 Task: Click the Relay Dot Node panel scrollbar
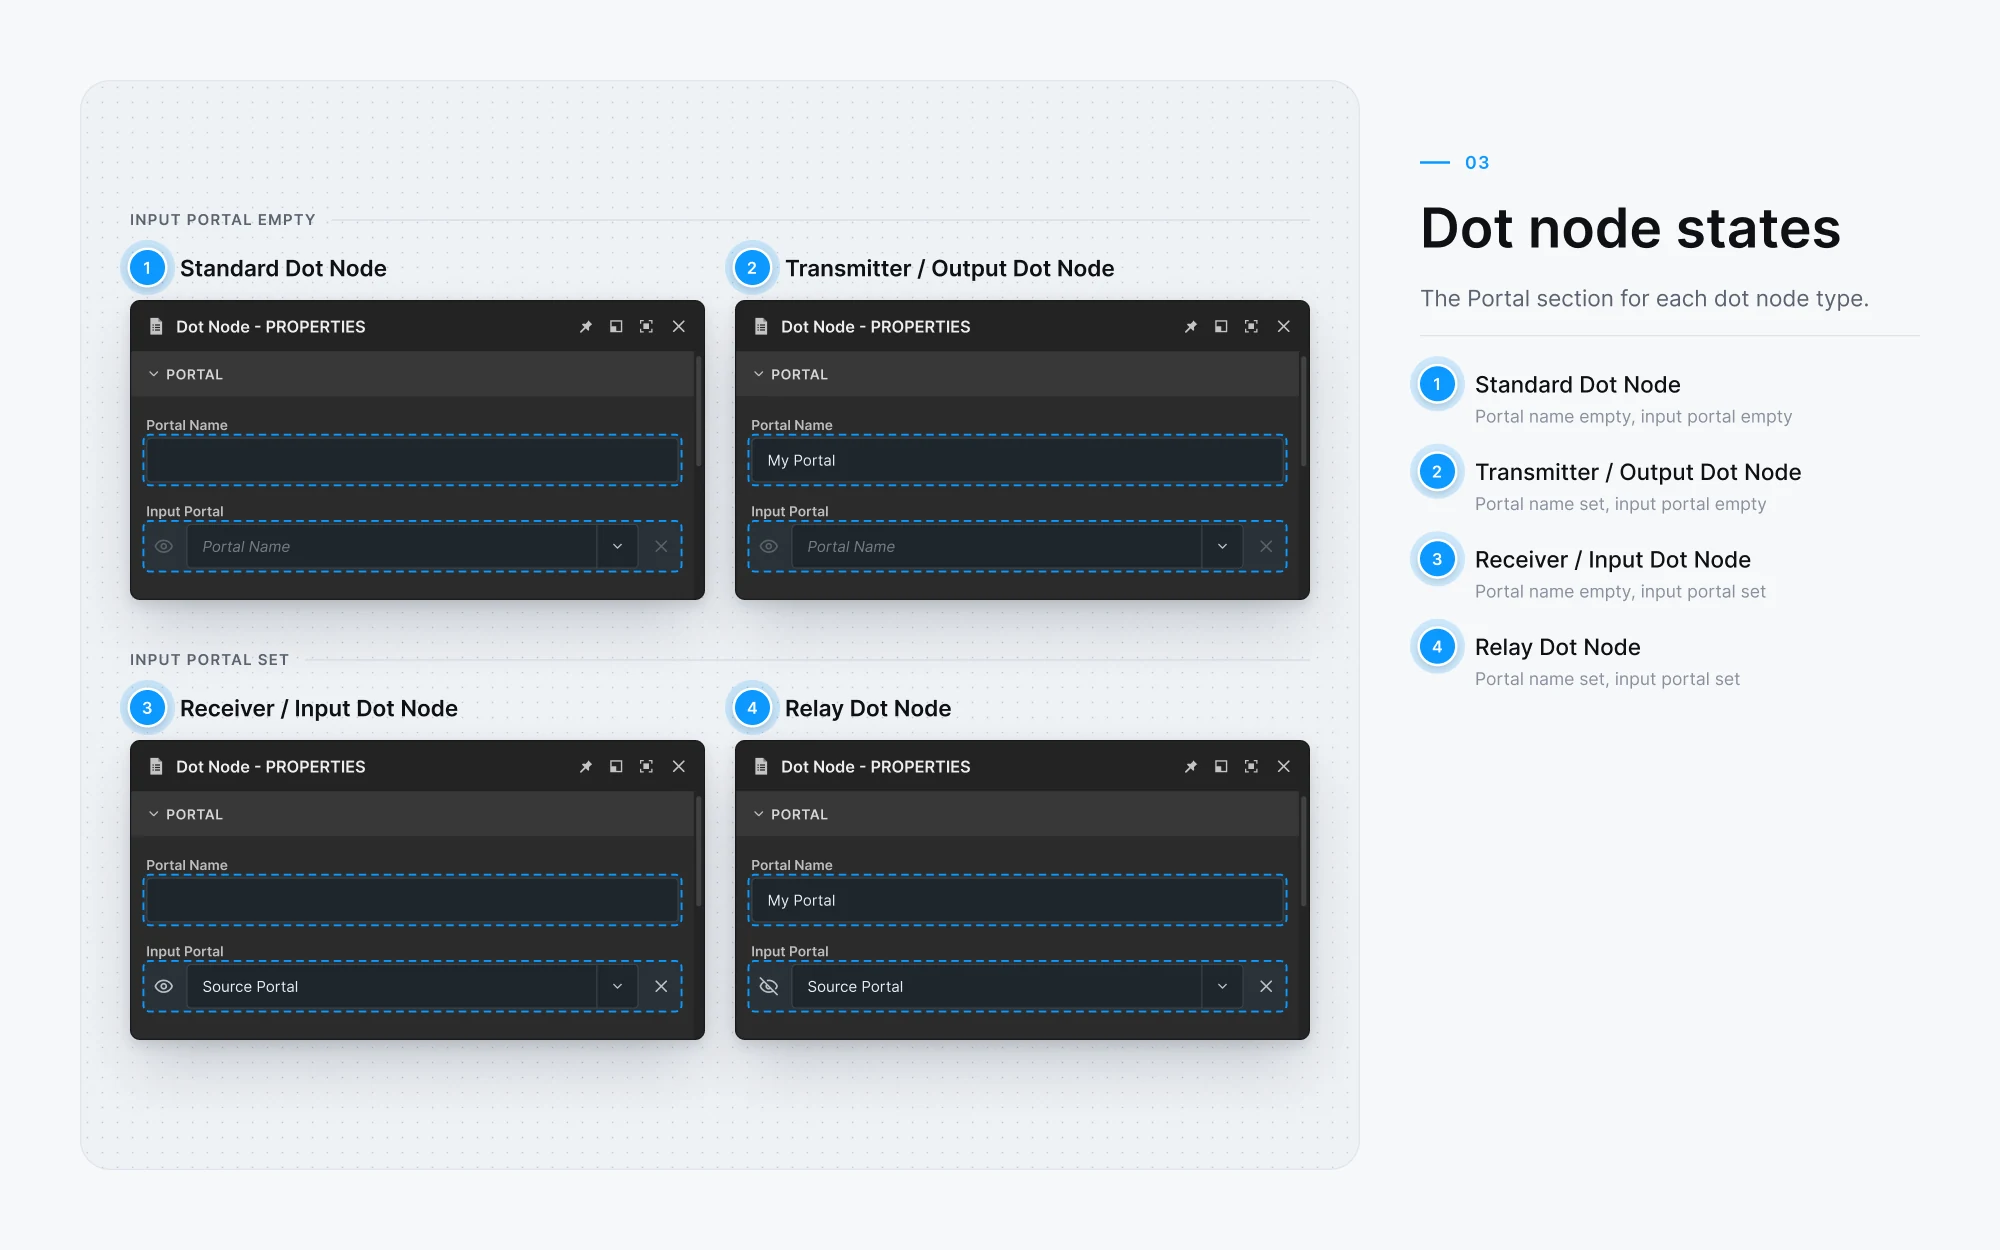[1303, 850]
